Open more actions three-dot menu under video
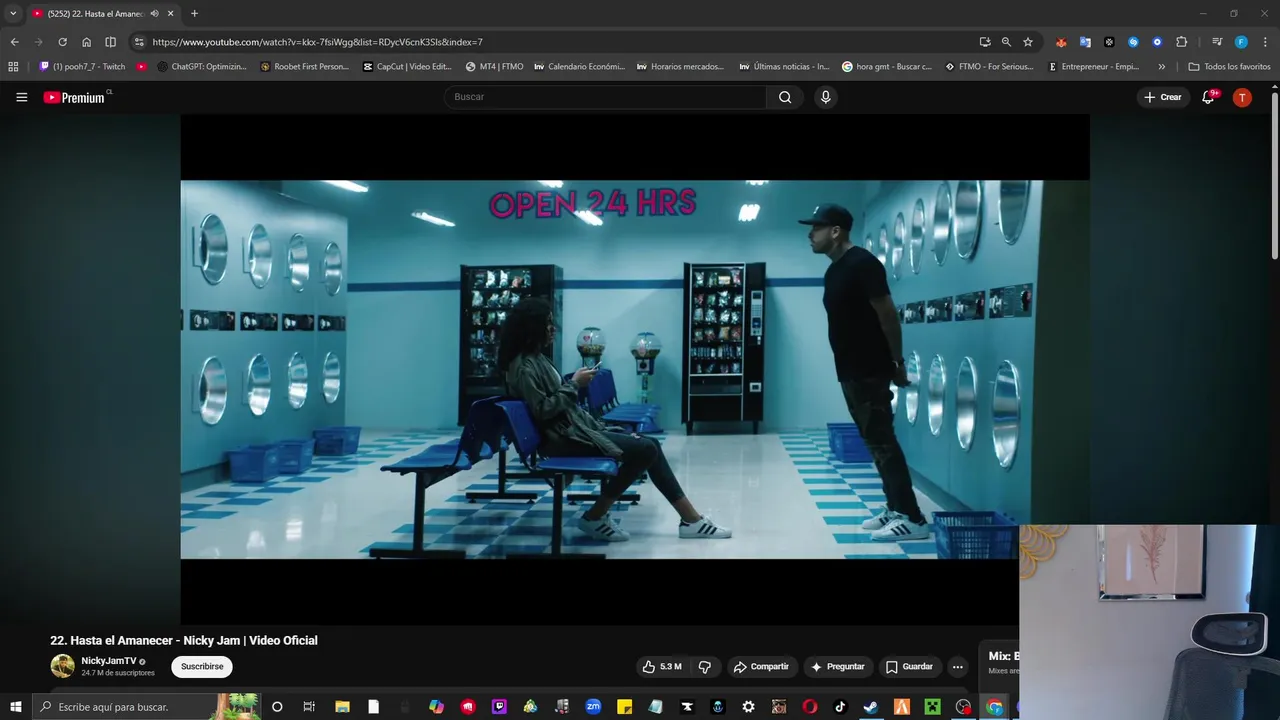Image resolution: width=1280 pixels, height=720 pixels. click(x=957, y=667)
